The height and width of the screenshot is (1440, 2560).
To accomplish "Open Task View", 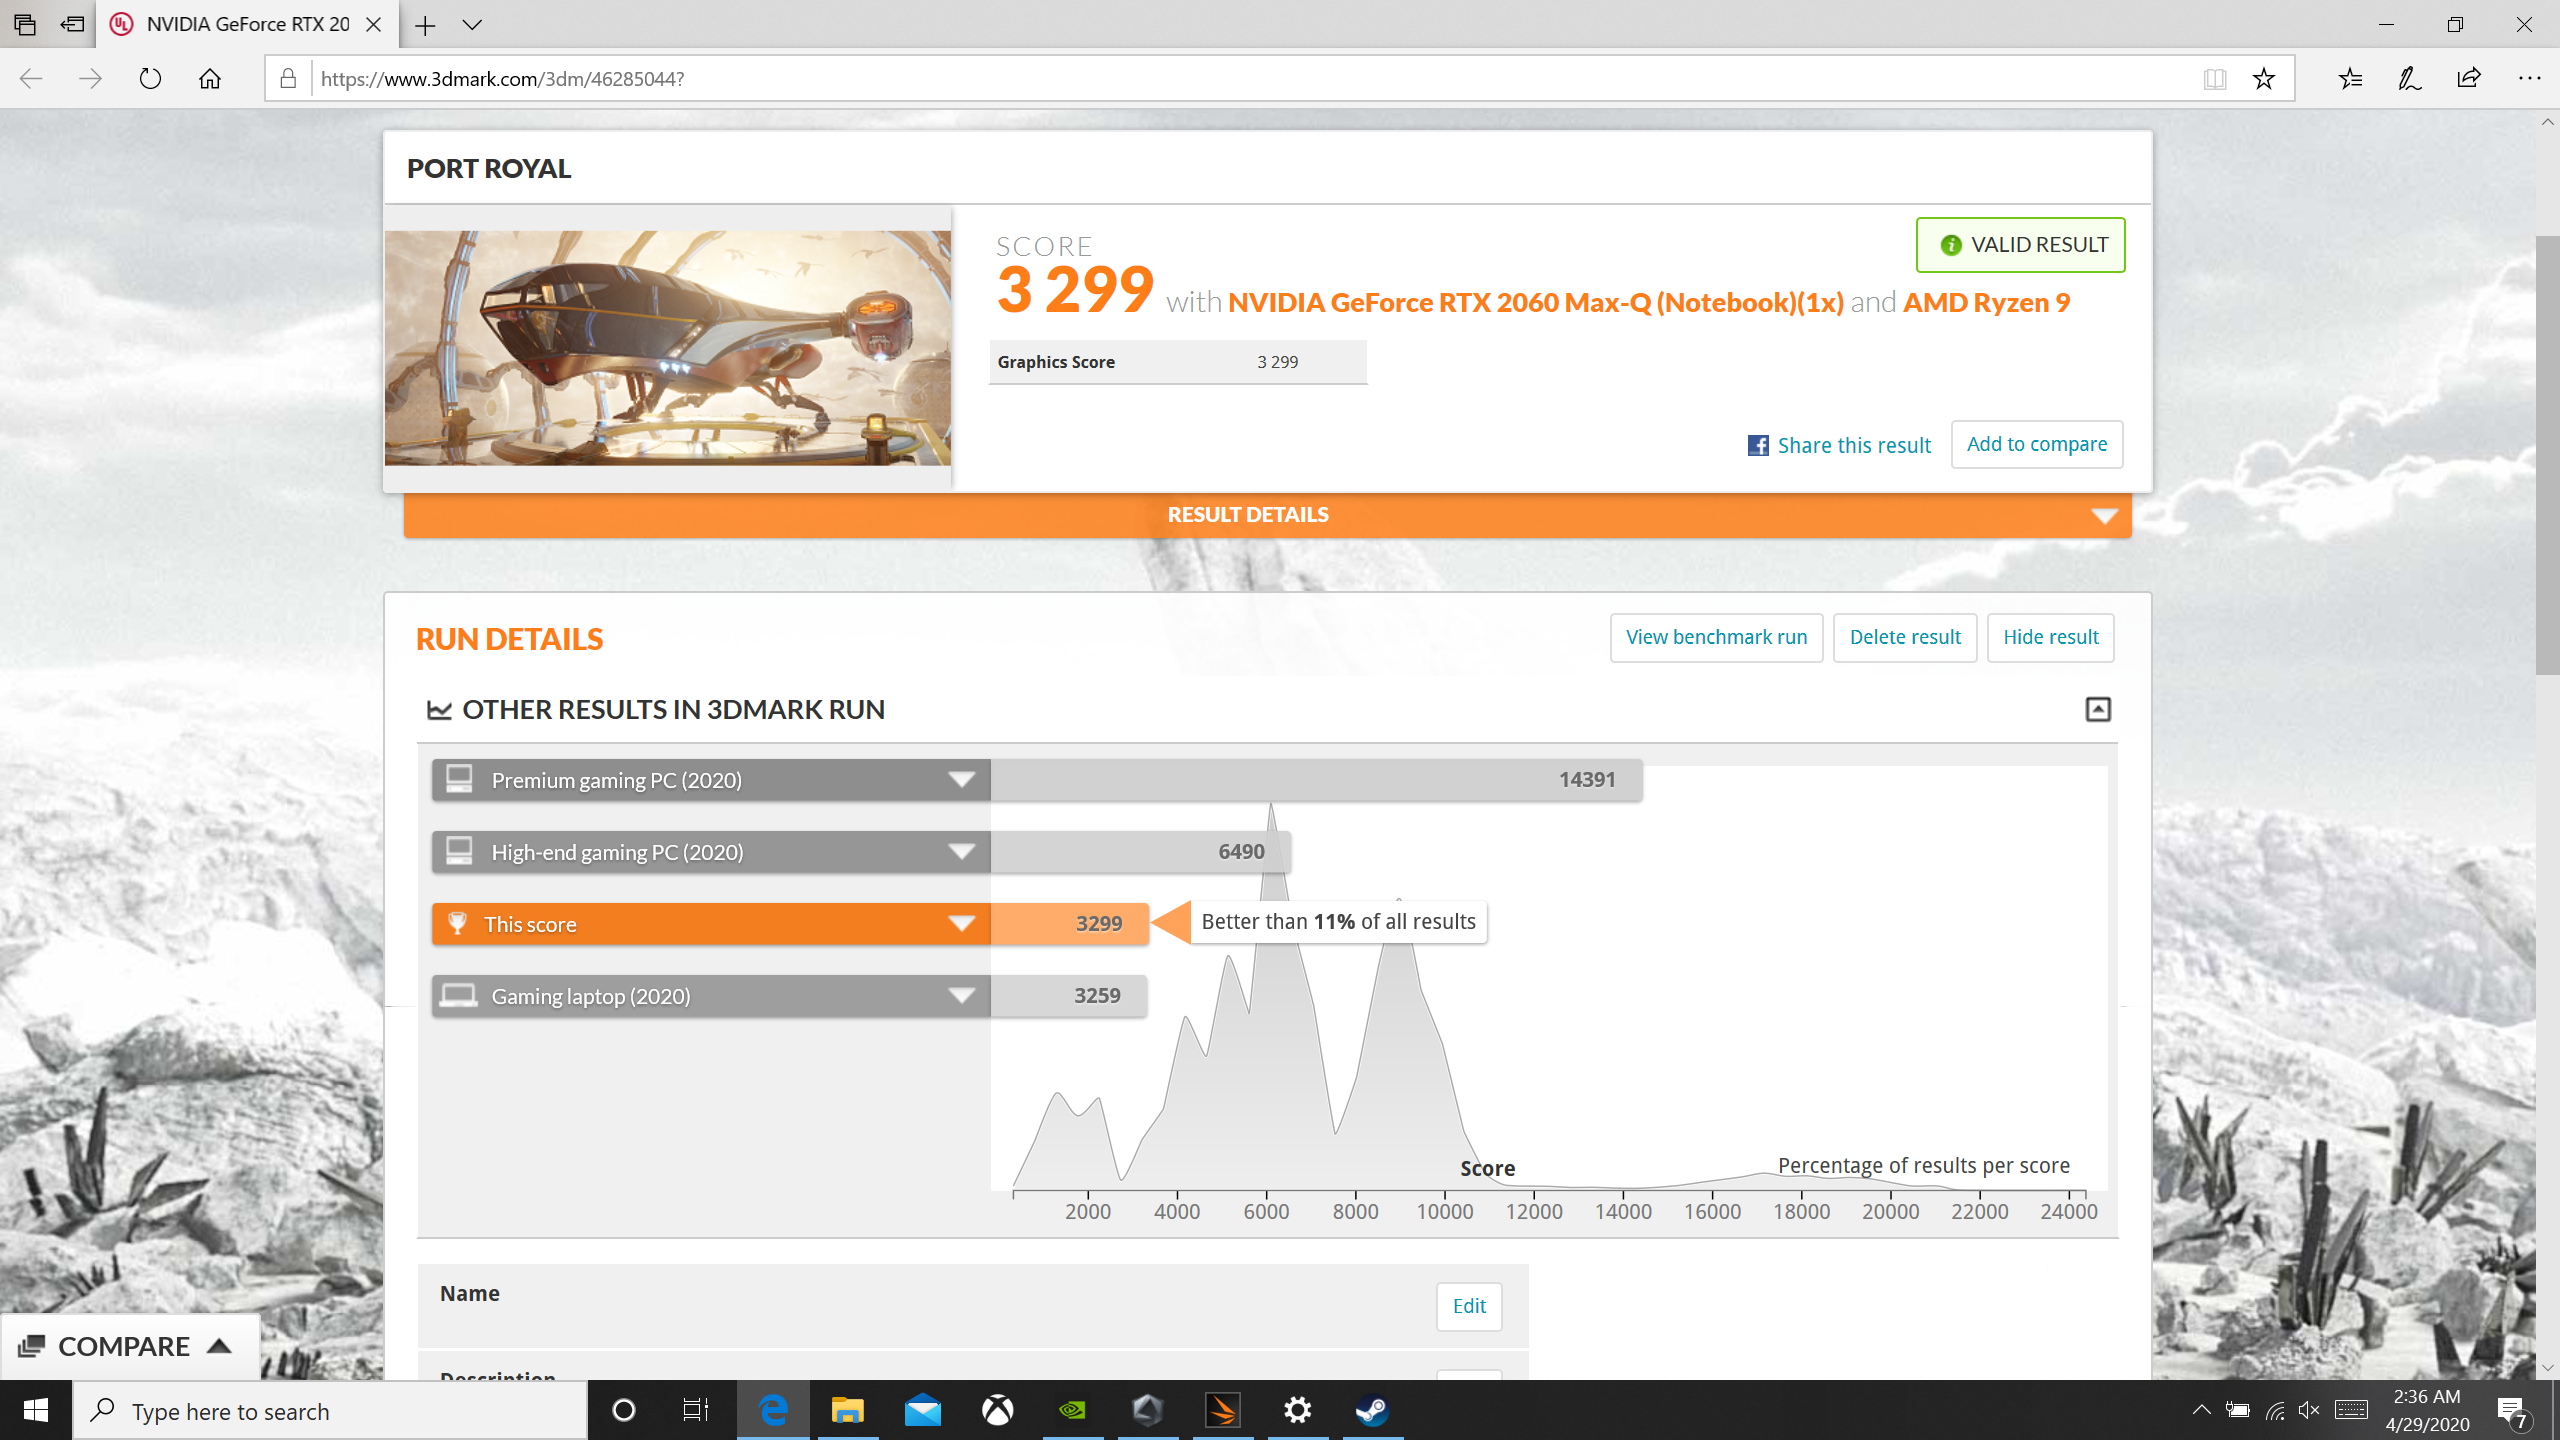I will (696, 1410).
